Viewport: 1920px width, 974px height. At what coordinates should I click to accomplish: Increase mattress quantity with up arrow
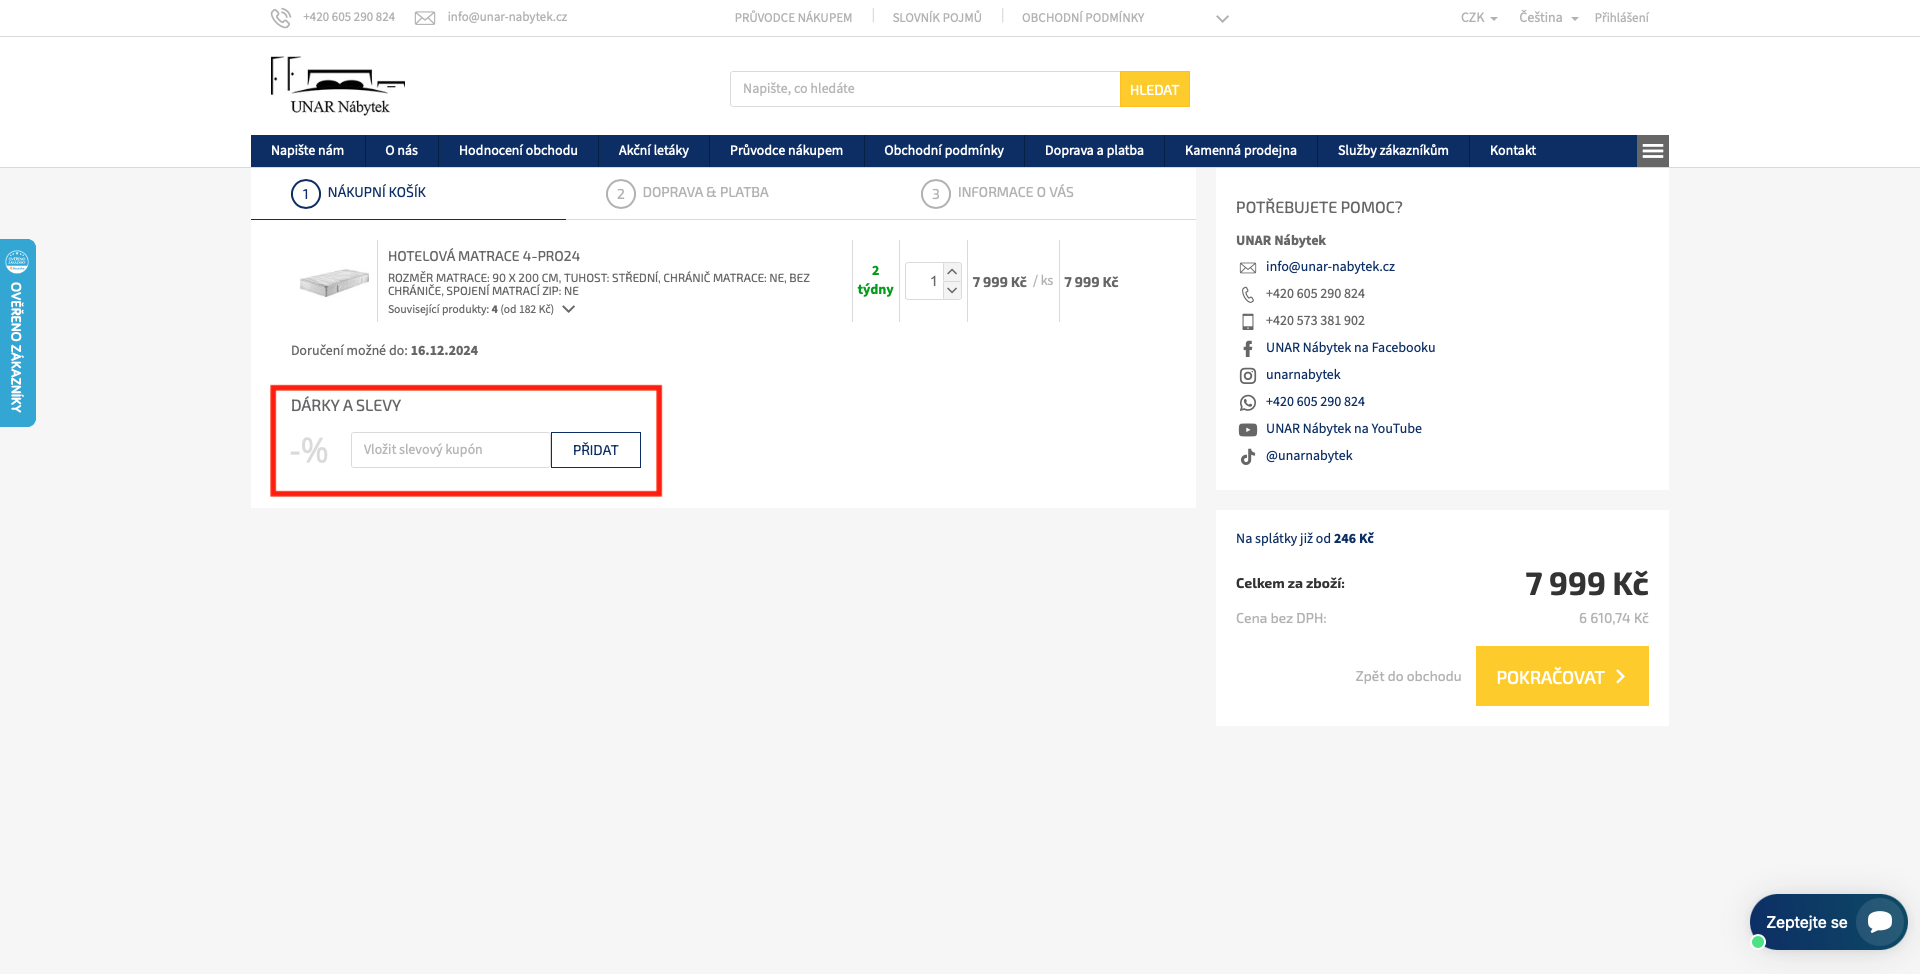[952, 272]
